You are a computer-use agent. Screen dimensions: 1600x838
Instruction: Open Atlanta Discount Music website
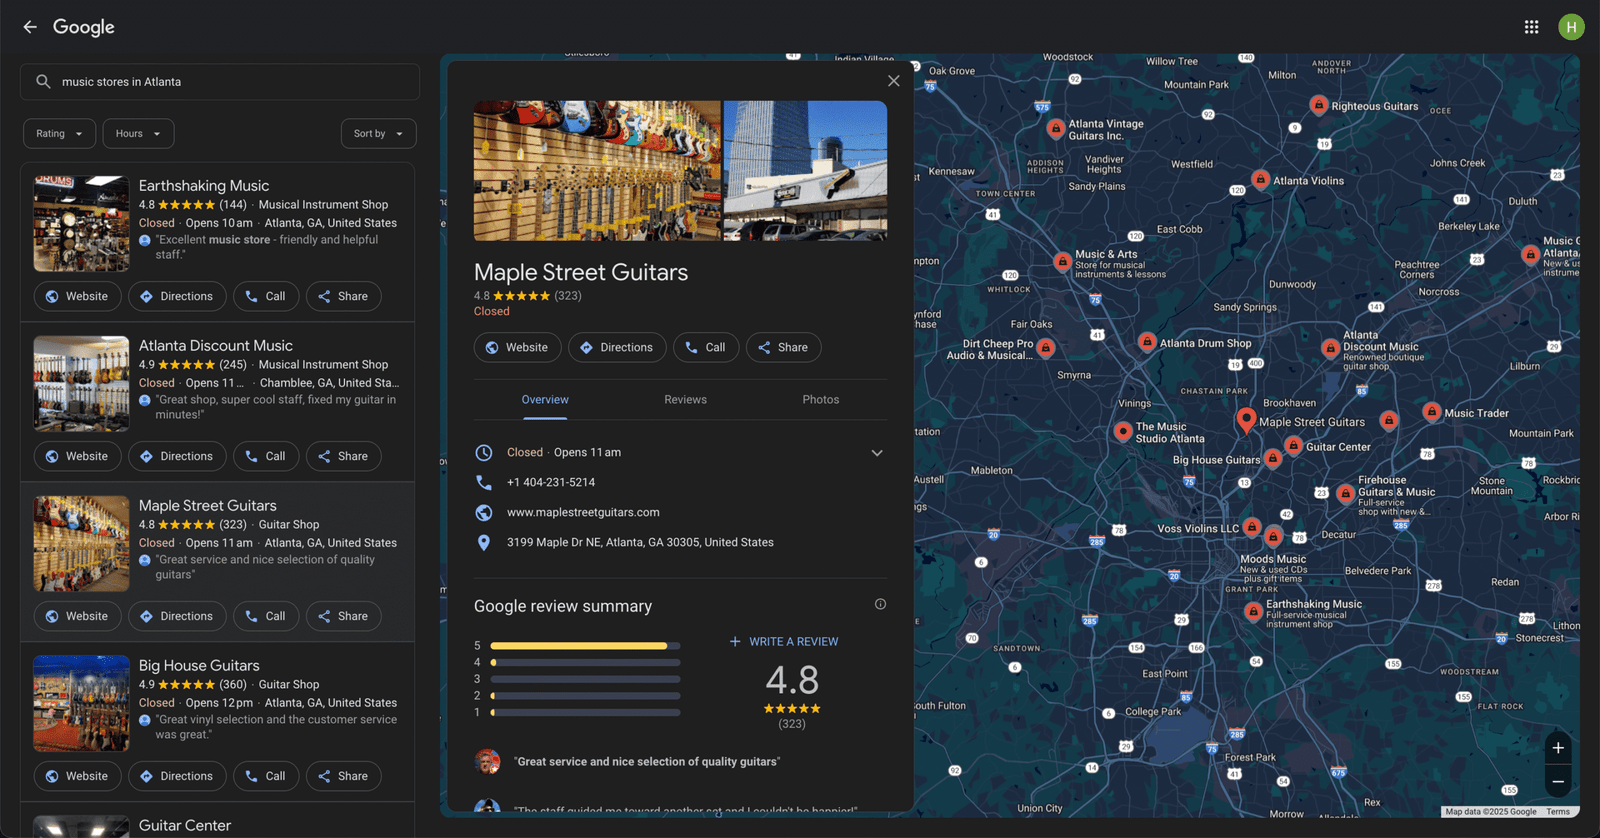[77, 456]
